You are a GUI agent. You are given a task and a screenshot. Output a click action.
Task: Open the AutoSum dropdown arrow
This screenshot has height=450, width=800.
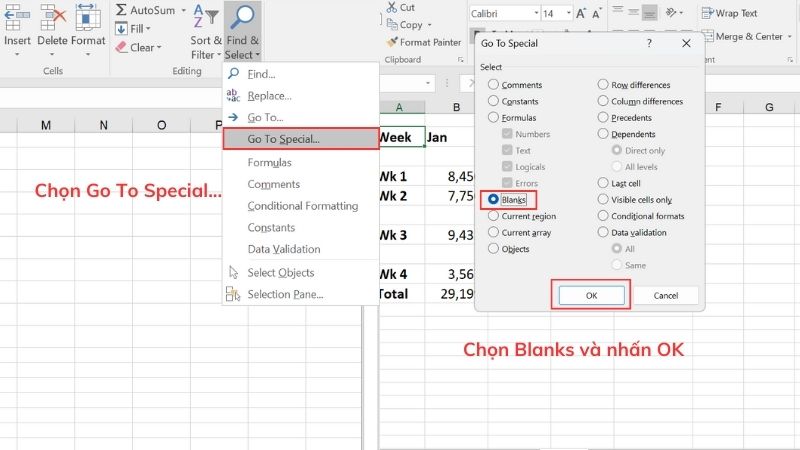point(184,10)
